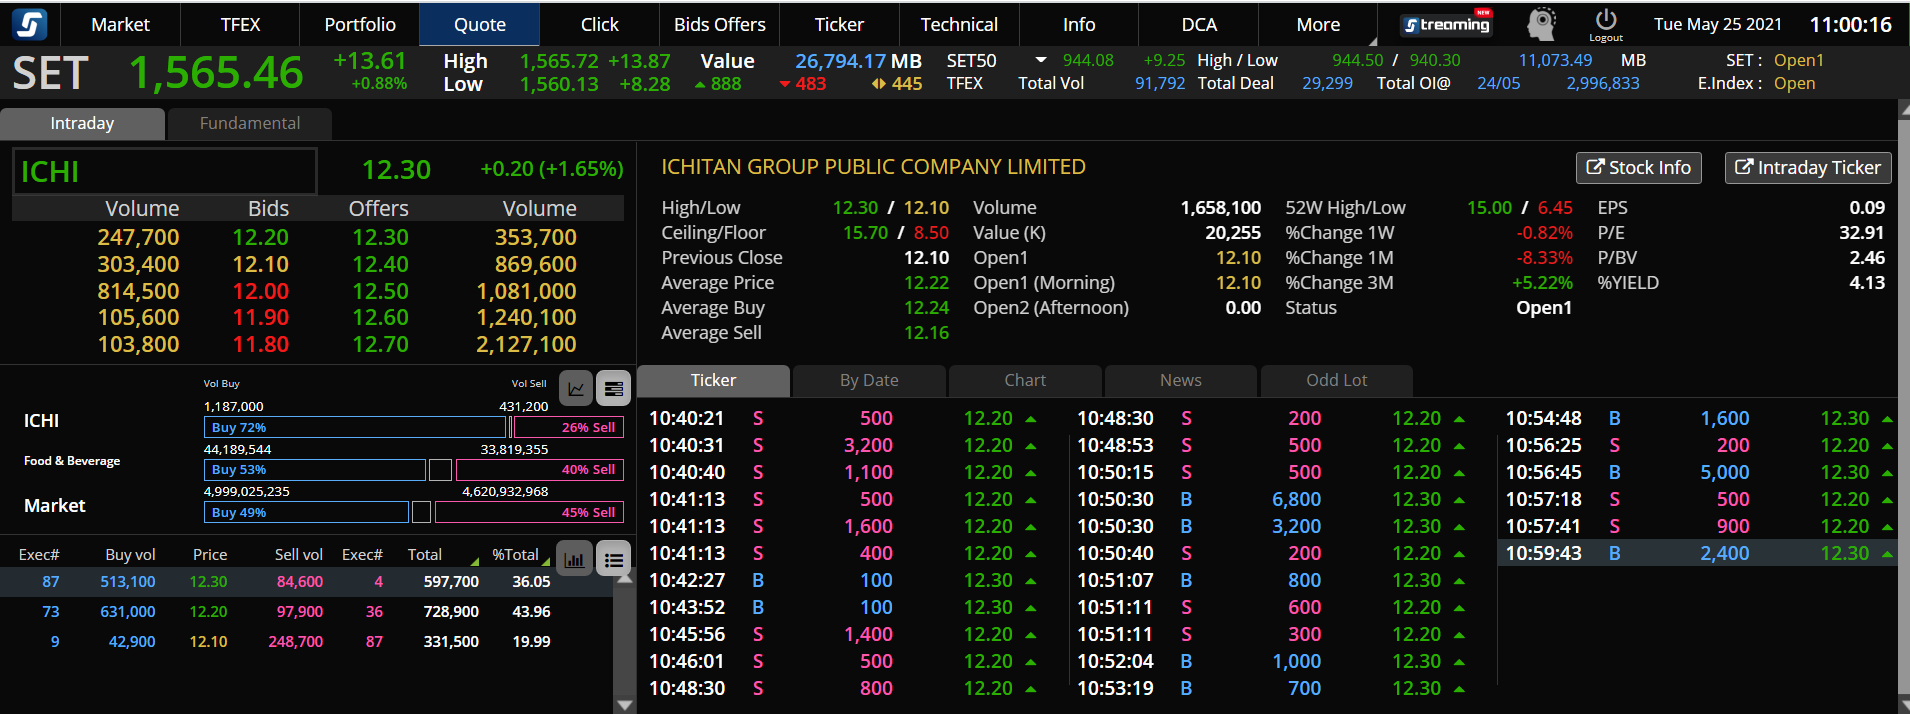Select bid volume 814,500
The image size is (1910, 714).
tap(138, 291)
